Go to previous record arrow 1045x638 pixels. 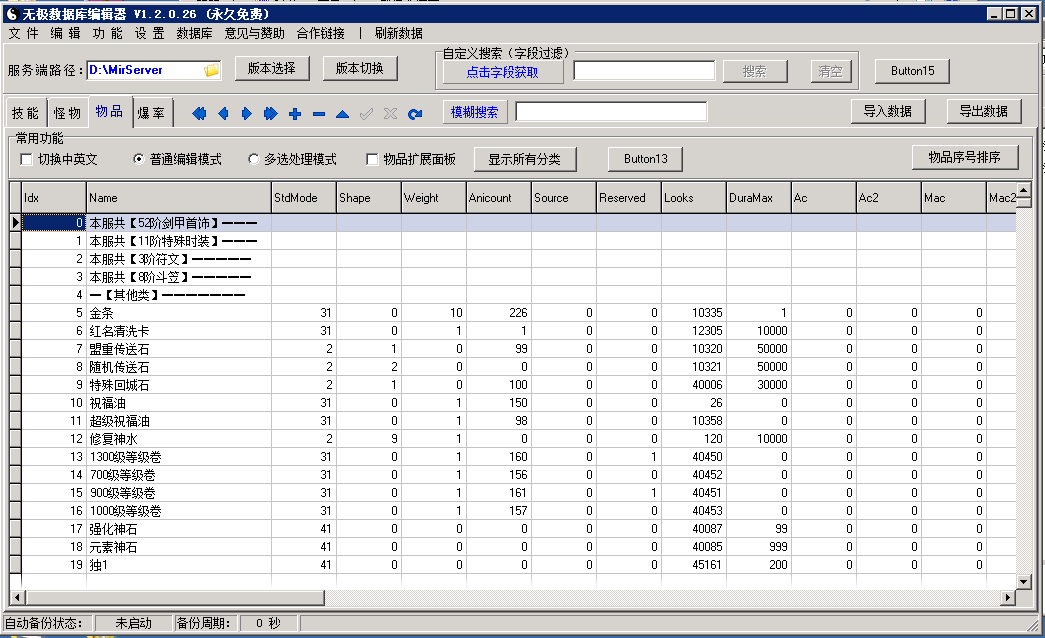pos(223,113)
